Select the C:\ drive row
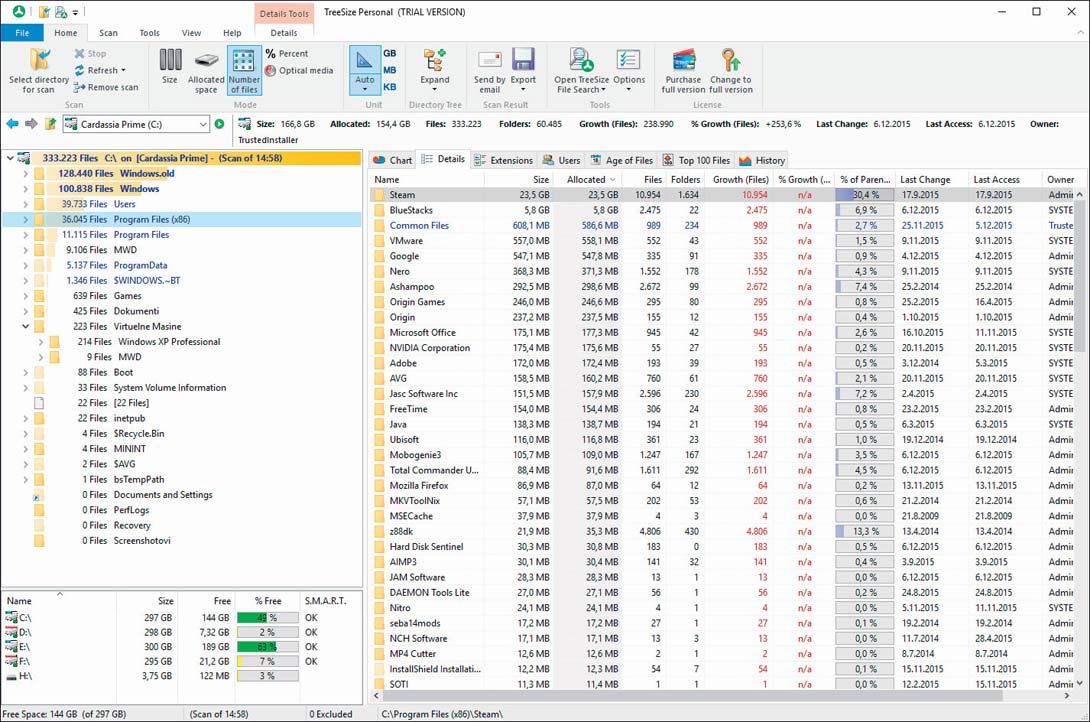The image size is (1090, 722). point(181,618)
